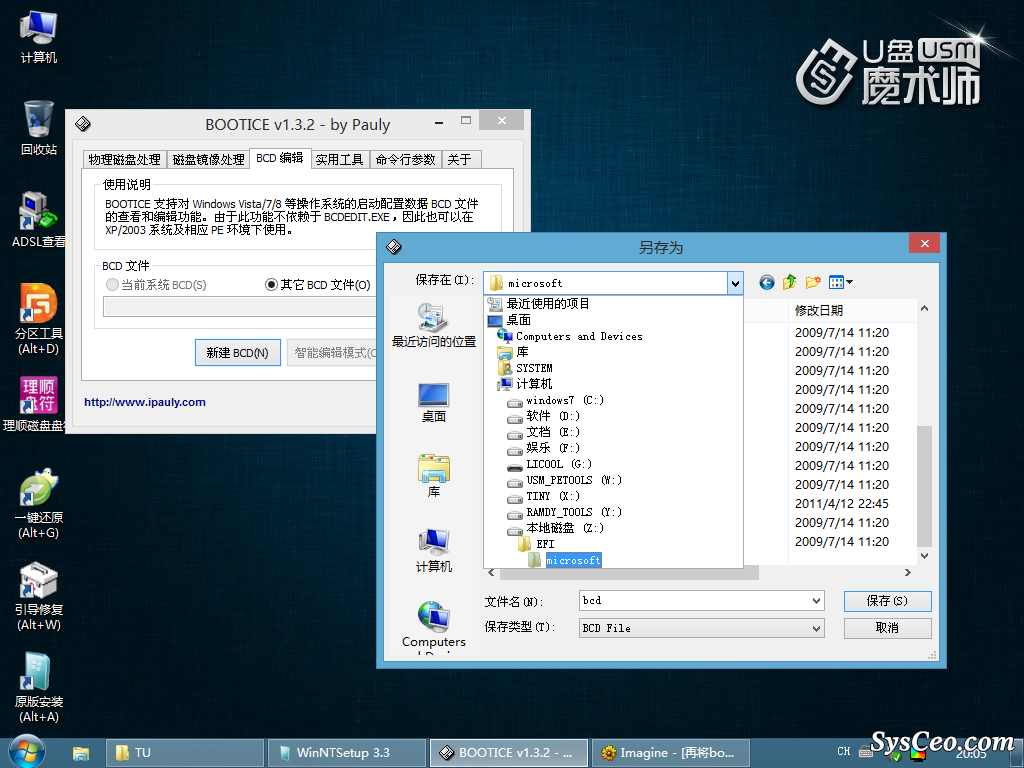
Task: Switch to 物理磁盘处理 tab
Action: coord(125,159)
